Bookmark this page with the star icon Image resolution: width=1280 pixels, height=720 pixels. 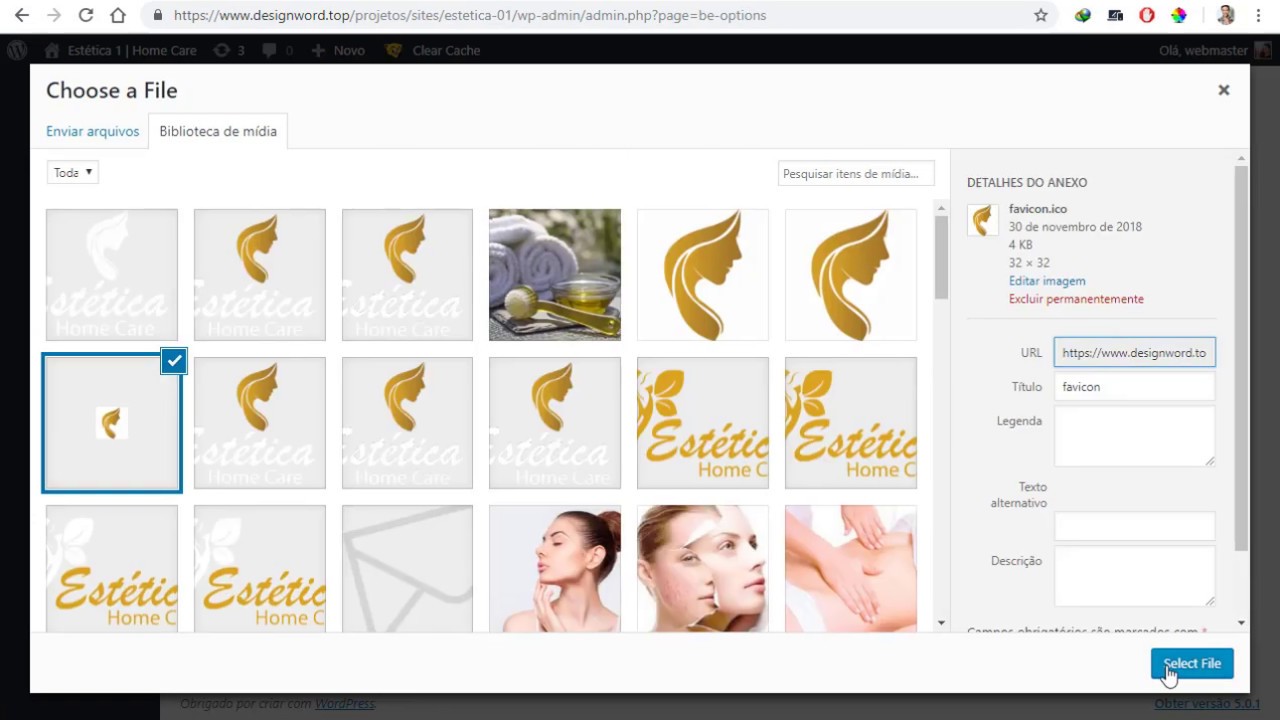pos(1041,15)
